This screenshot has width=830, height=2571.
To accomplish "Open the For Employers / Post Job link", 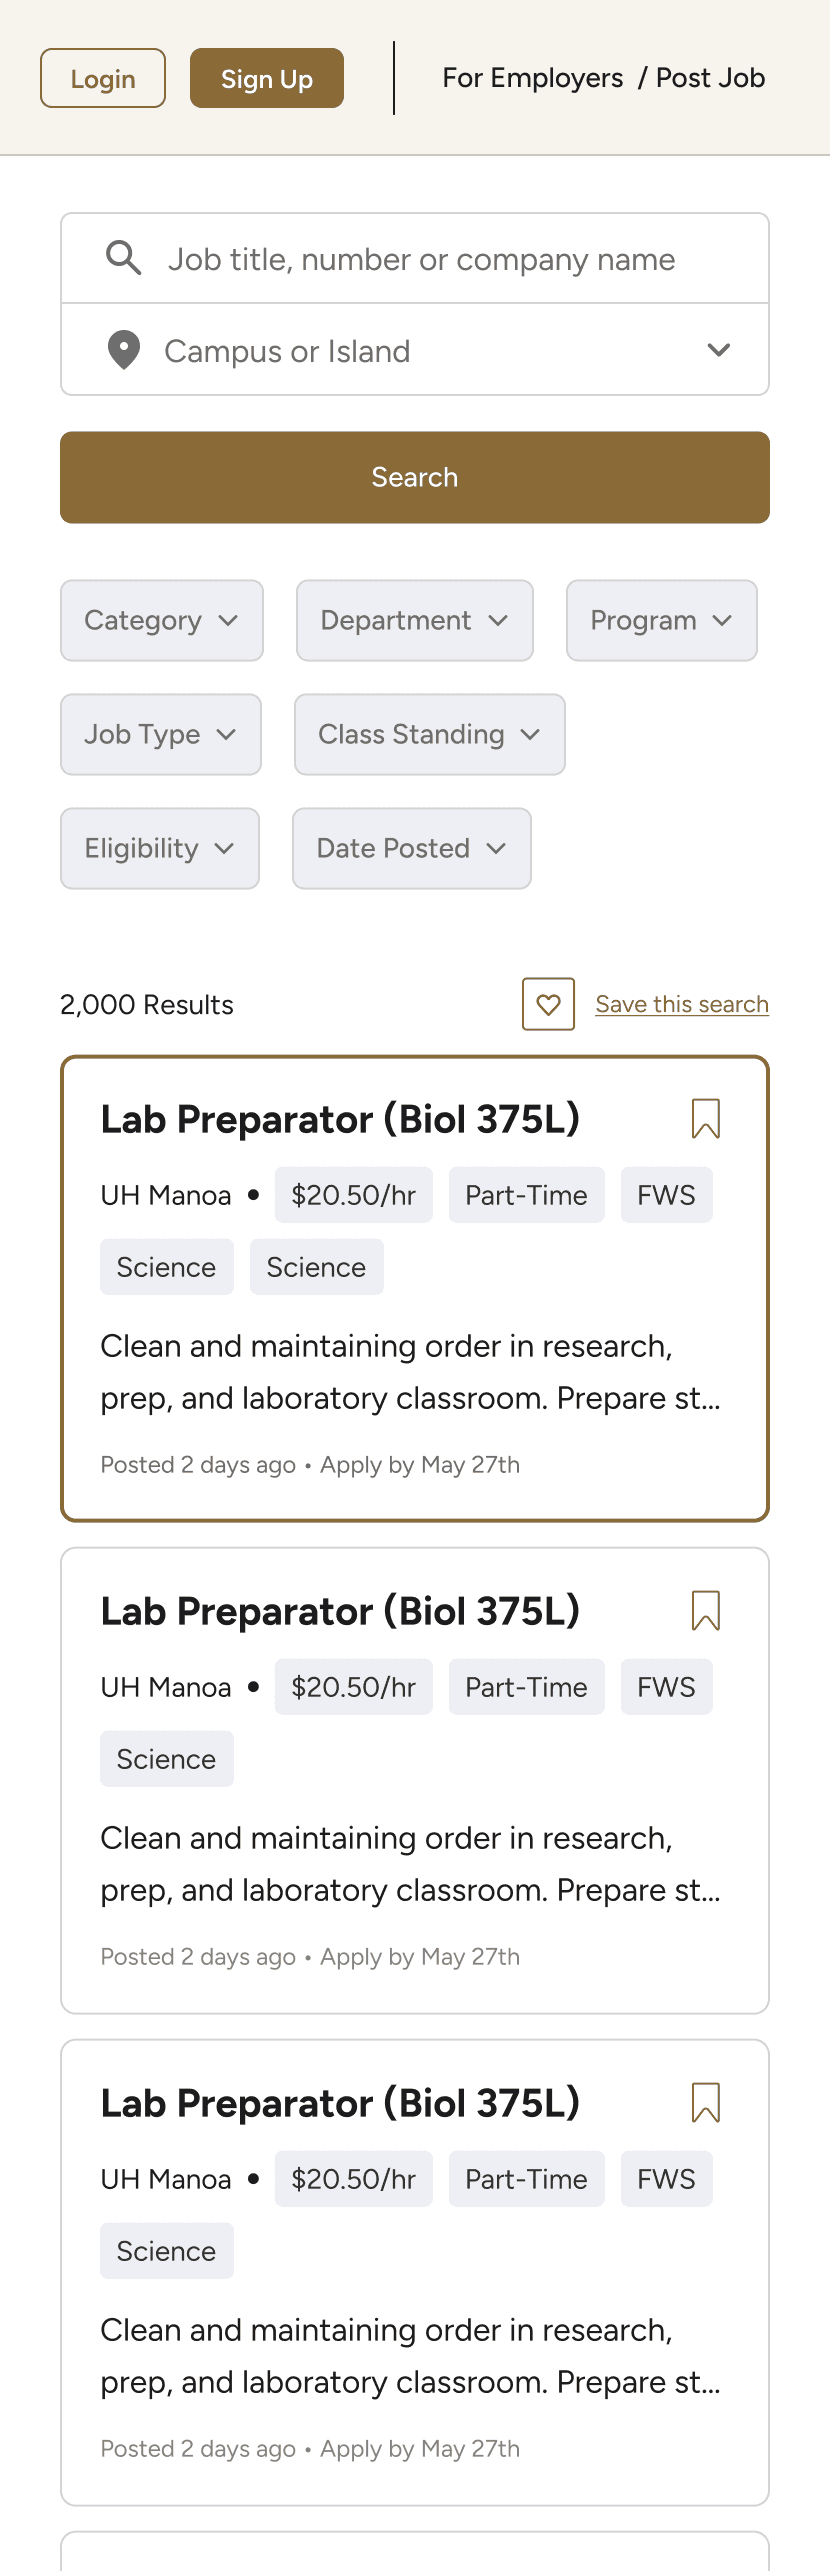I will (x=604, y=78).
